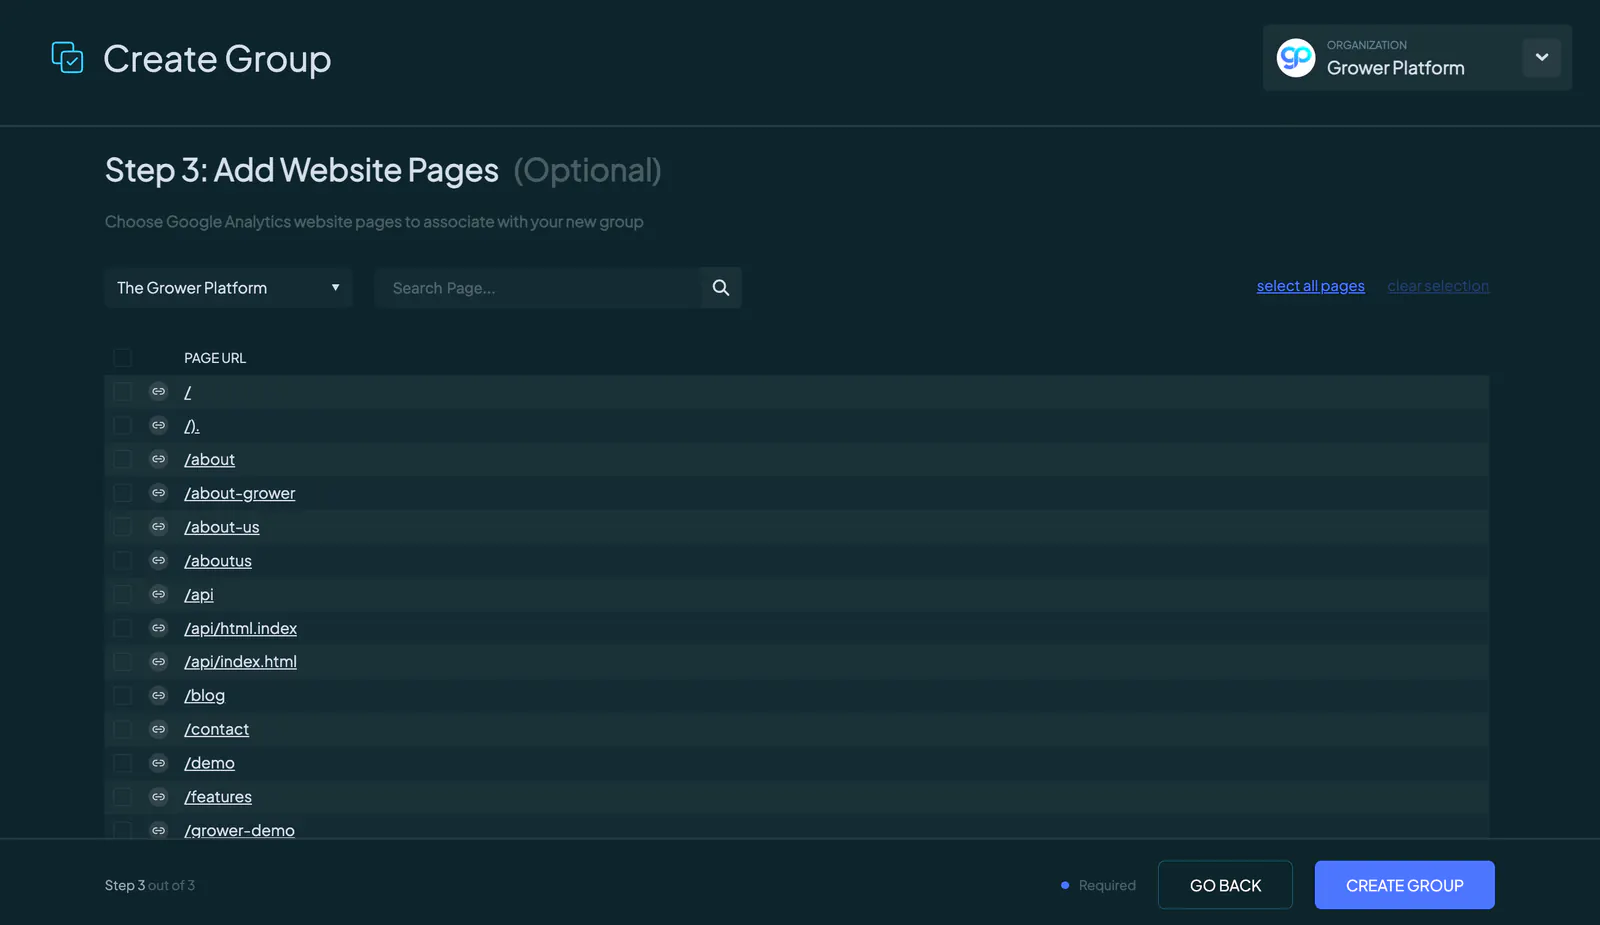Click link icon beside /about-us
This screenshot has width=1600, height=925.
(158, 527)
